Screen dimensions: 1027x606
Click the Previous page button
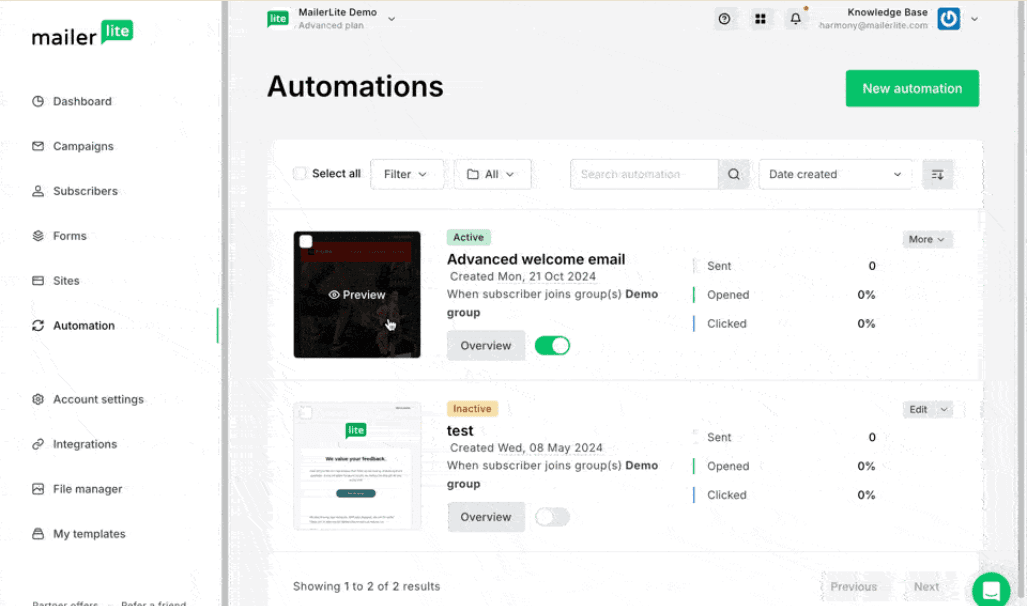click(853, 586)
